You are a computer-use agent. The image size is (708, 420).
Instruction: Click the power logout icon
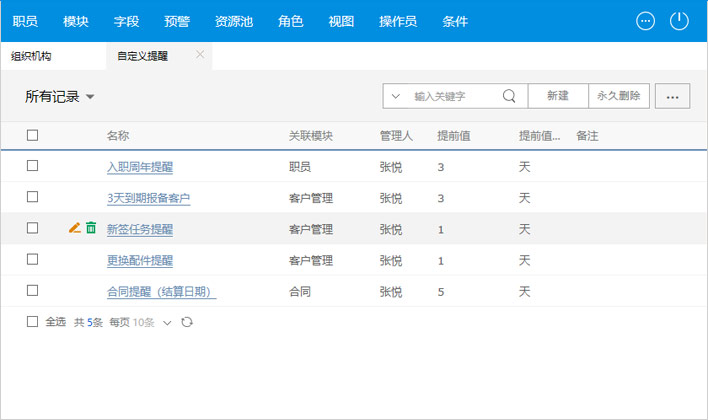tap(679, 21)
